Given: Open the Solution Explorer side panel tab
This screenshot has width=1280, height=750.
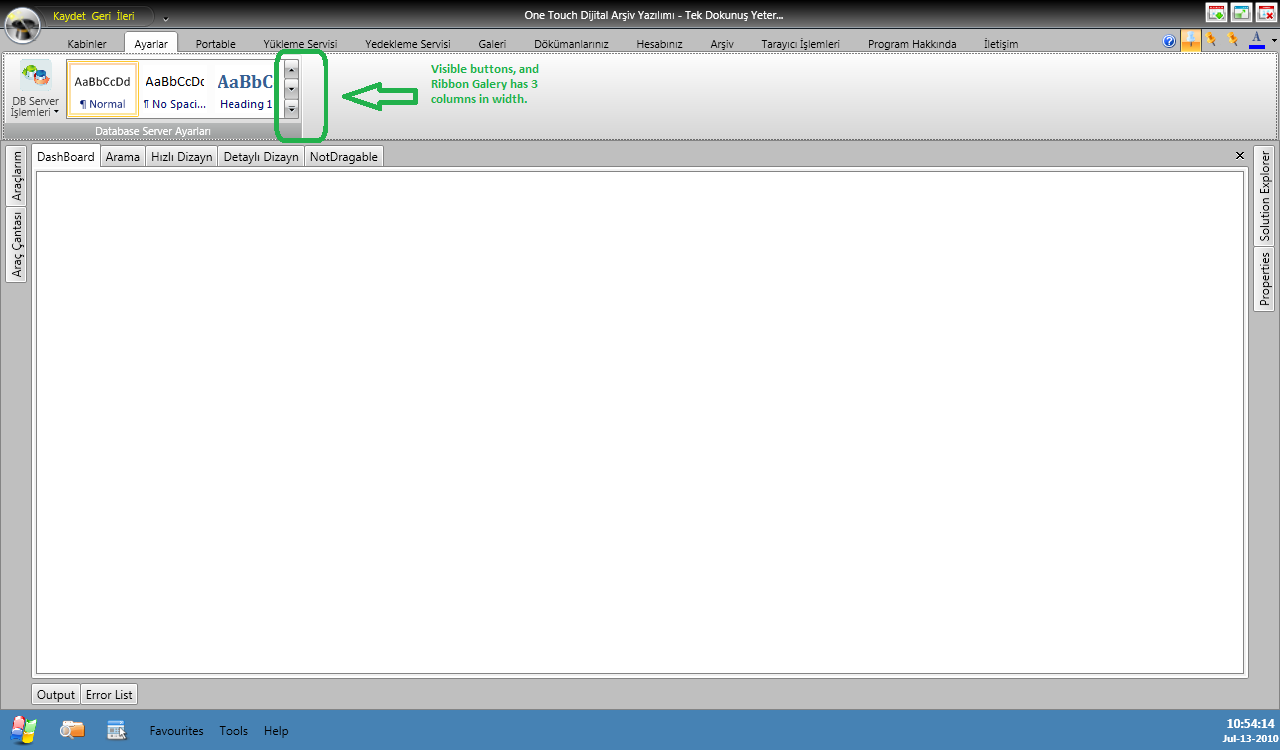Looking at the screenshot, I should click(1265, 196).
